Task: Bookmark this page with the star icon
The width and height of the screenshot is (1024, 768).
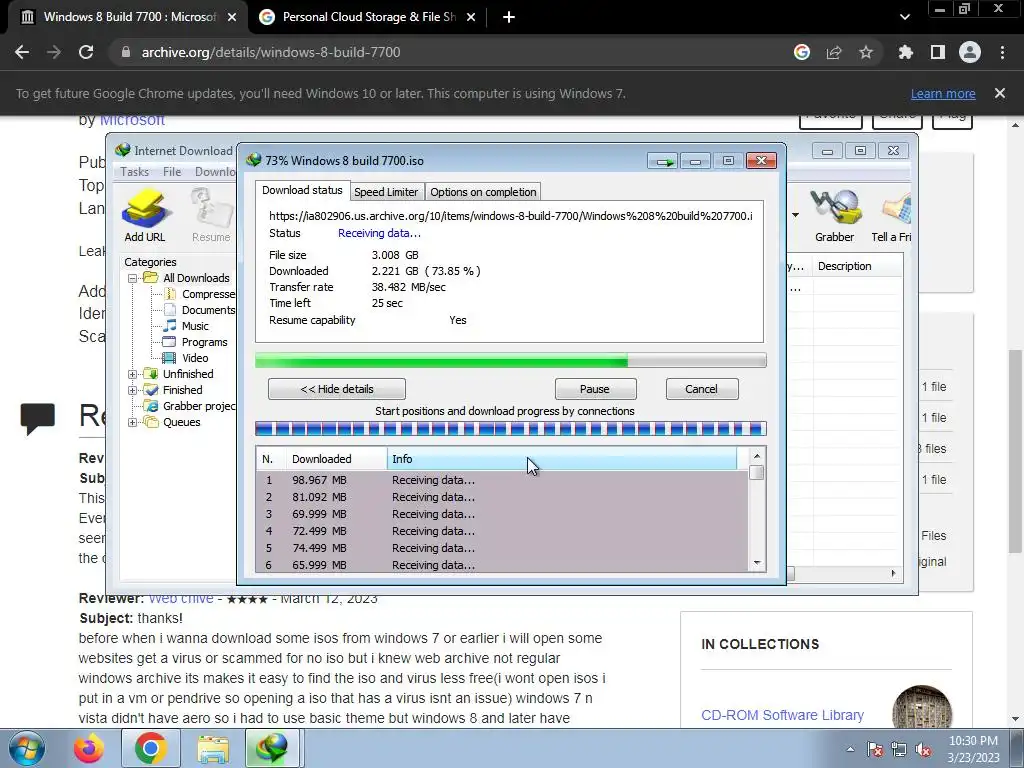Action: (866, 52)
